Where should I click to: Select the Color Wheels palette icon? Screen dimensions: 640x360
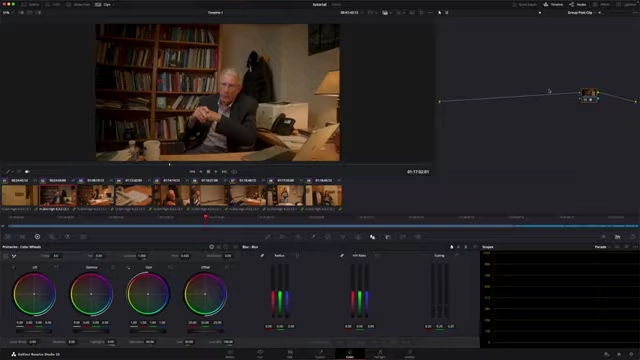(x=37, y=237)
